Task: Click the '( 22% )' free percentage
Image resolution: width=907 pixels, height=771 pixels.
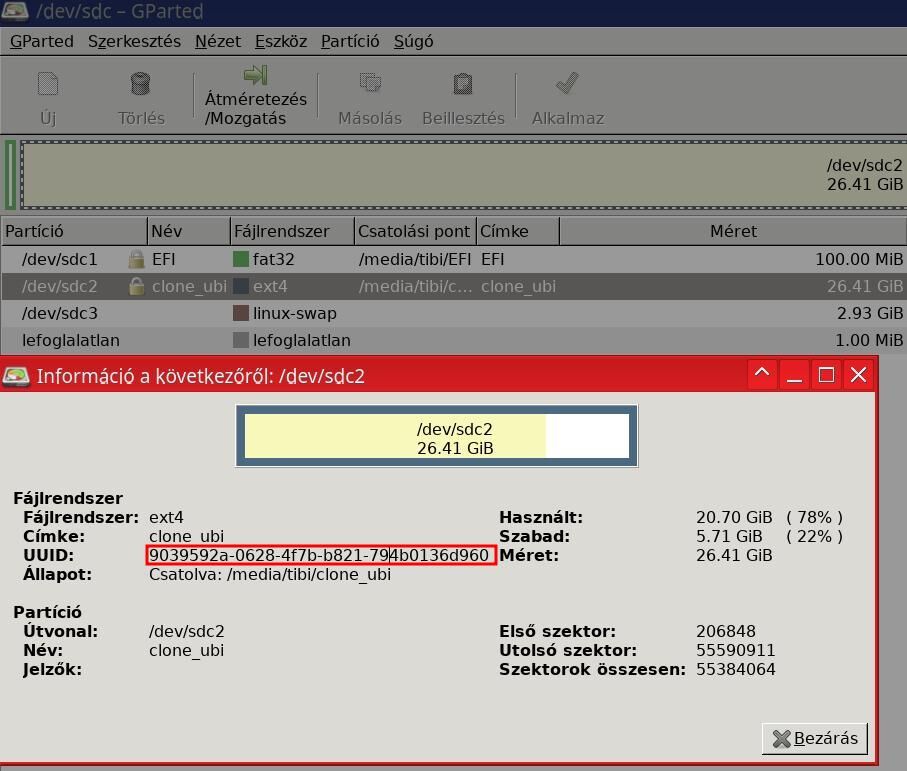Action: pos(814,536)
